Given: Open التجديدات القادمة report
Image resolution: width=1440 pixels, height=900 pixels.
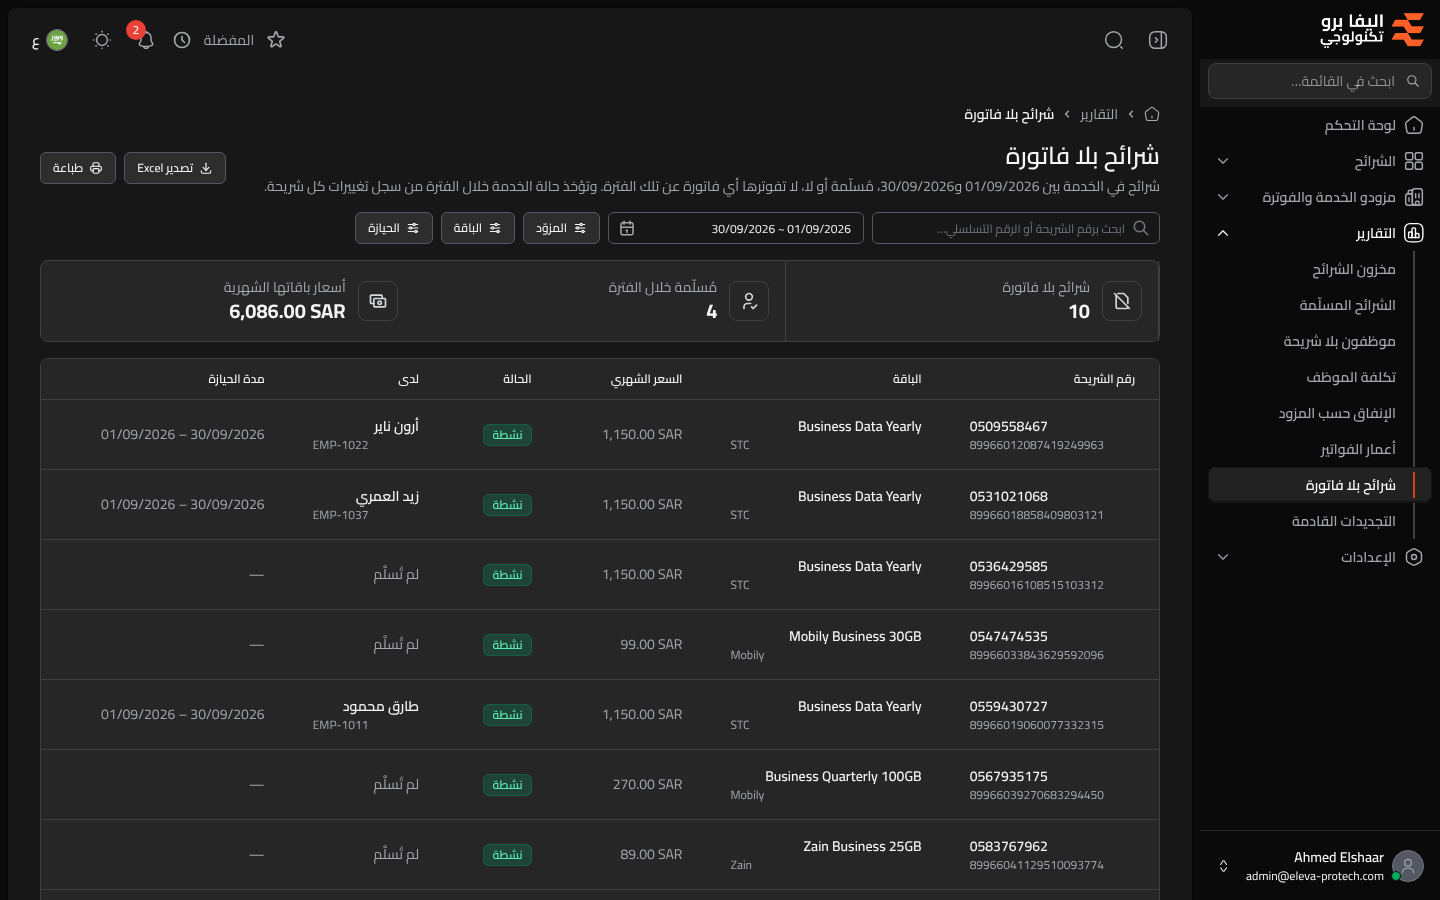Looking at the screenshot, I should pyautogui.click(x=1343, y=521).
